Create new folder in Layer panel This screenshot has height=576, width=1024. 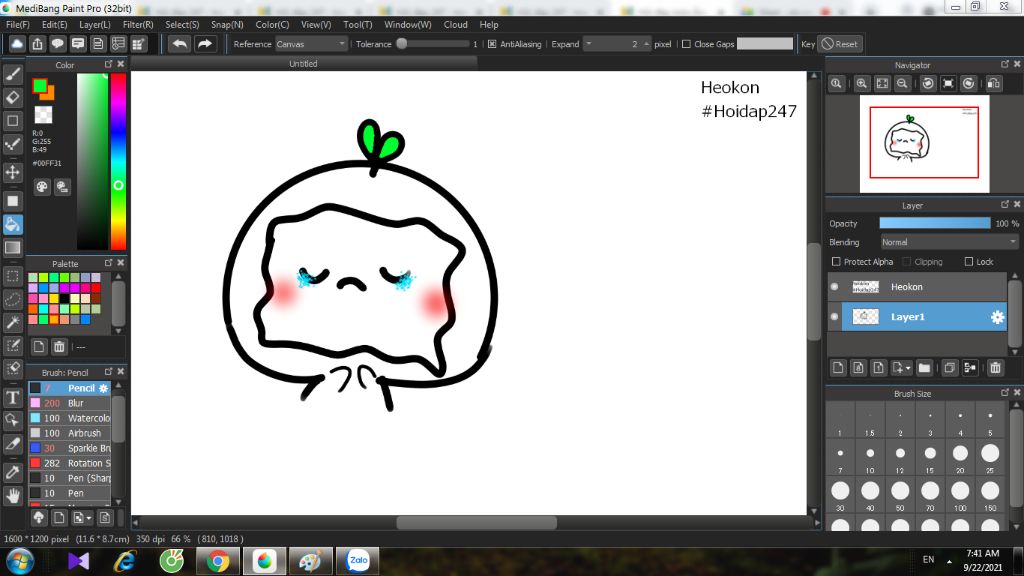tap(924, 368)
